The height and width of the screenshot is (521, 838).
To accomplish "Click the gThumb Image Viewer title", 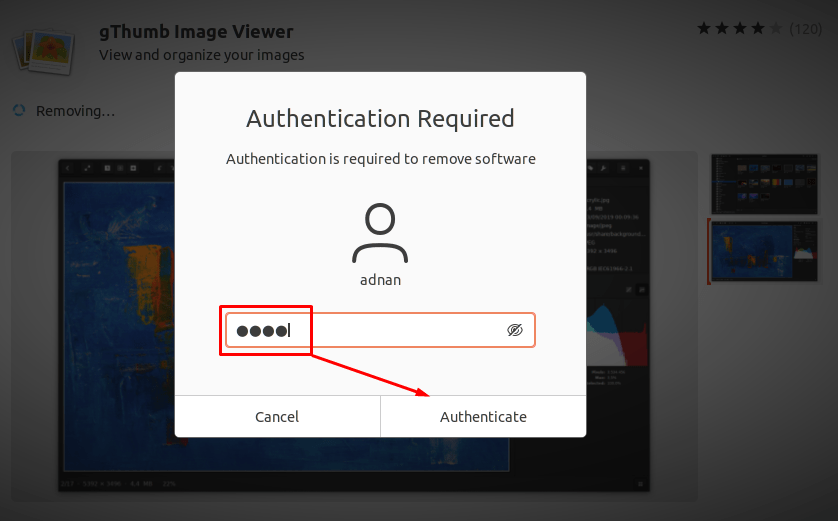I will coord(196,32).
